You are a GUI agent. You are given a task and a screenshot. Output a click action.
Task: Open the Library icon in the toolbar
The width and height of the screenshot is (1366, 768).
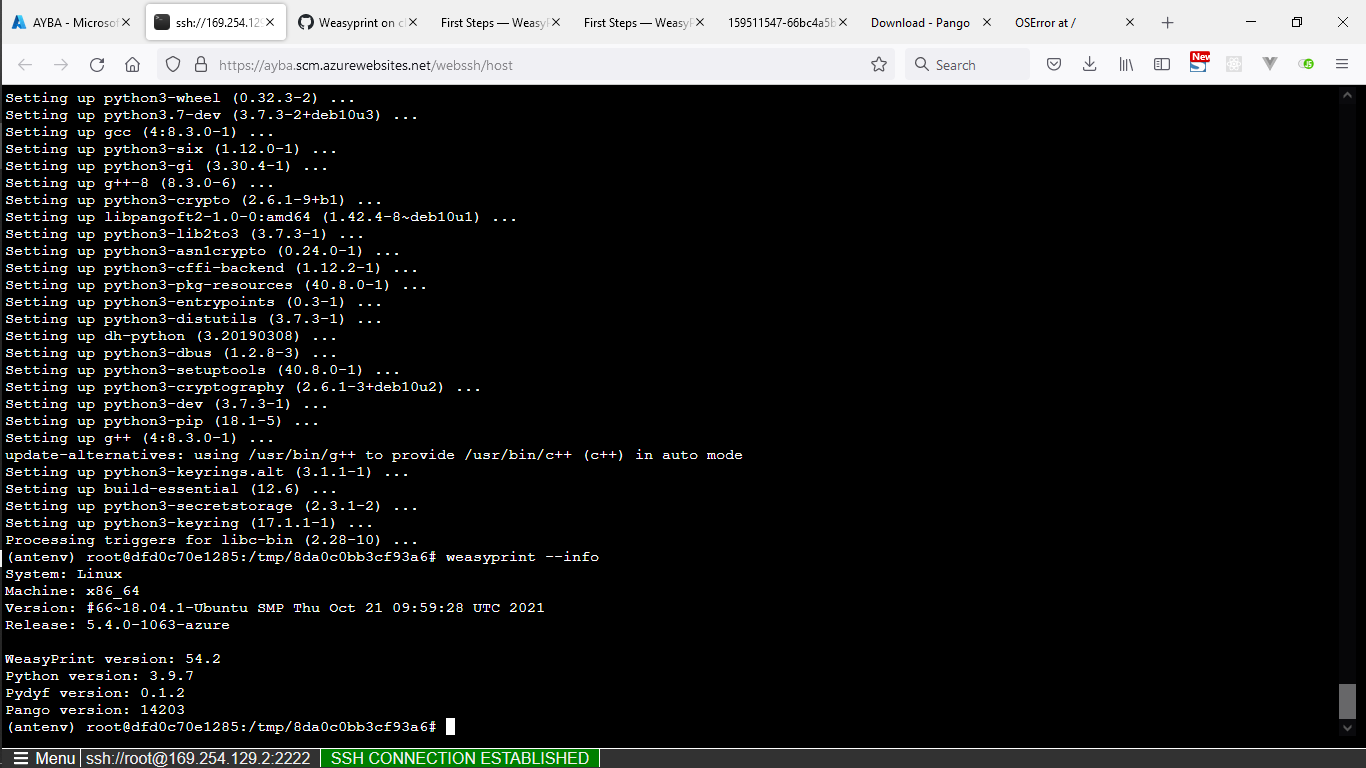(1125, 64)
